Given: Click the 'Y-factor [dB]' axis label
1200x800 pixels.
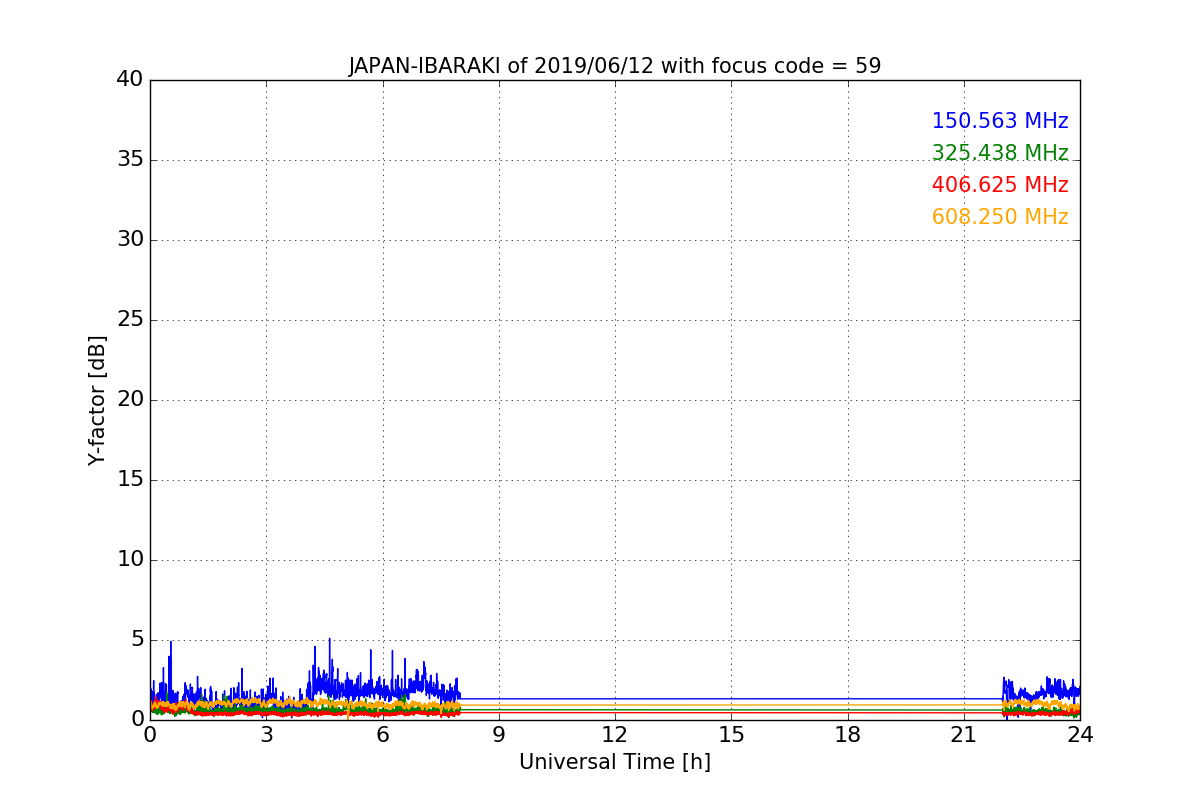Looking at the screenshot, I should click(97, 400).
